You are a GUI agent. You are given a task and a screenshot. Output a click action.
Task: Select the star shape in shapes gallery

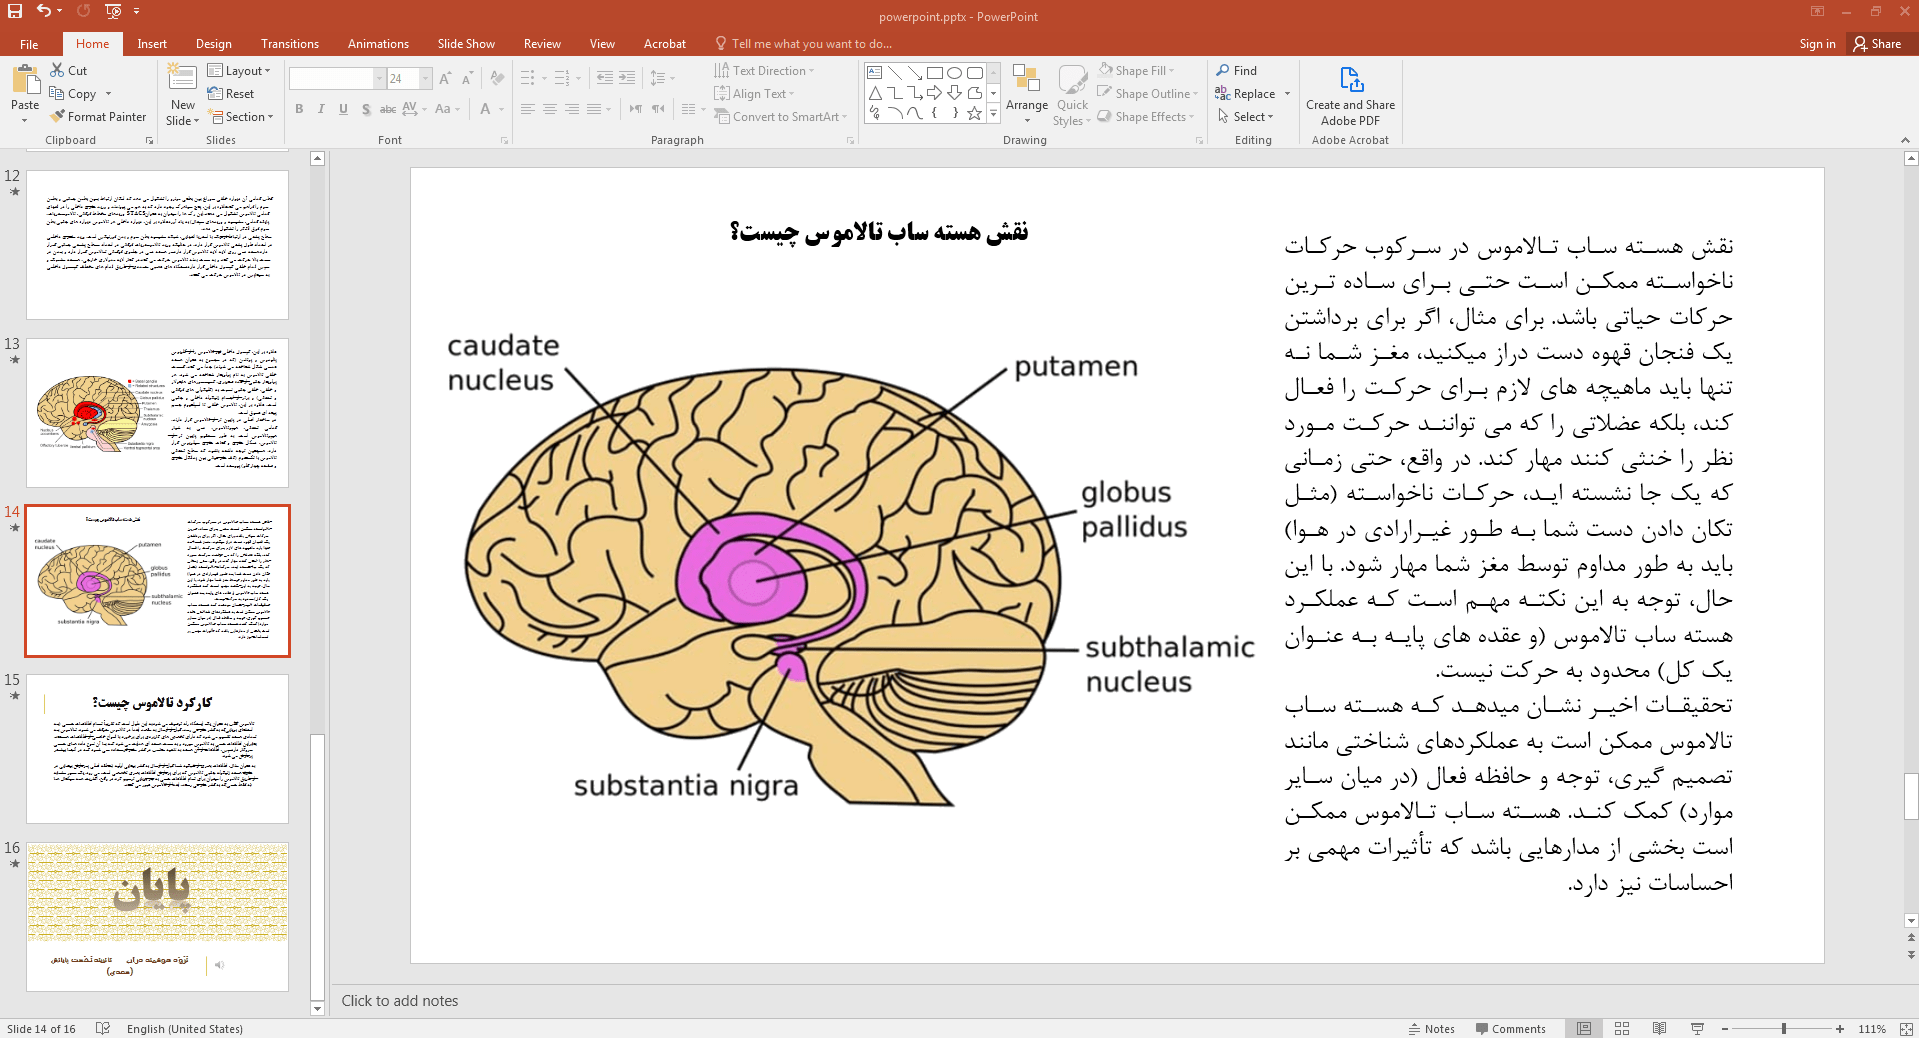pos(974,113)
